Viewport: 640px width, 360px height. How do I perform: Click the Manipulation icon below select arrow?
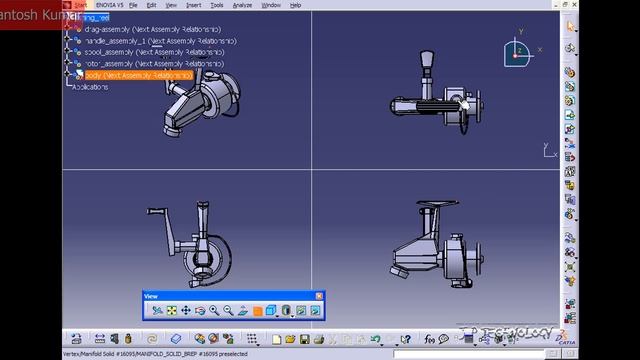click(x=570, y=48)
